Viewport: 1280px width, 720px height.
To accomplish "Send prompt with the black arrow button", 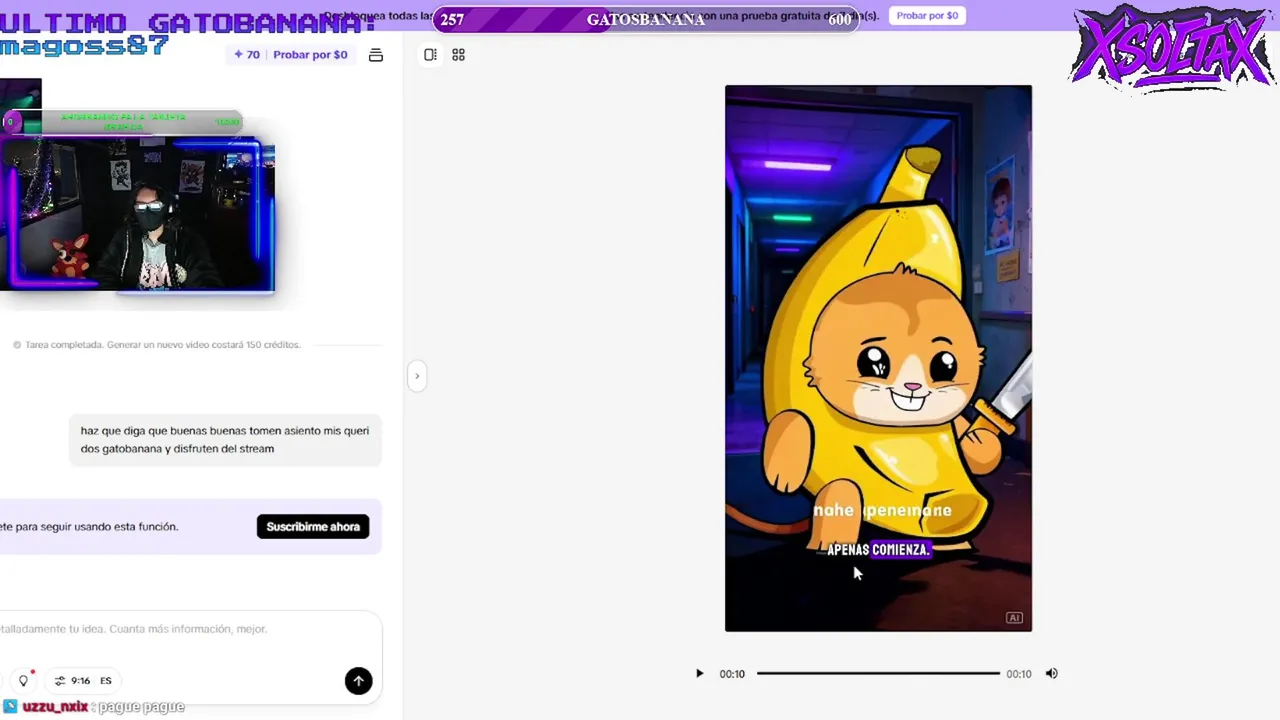I will coord(358,681).
